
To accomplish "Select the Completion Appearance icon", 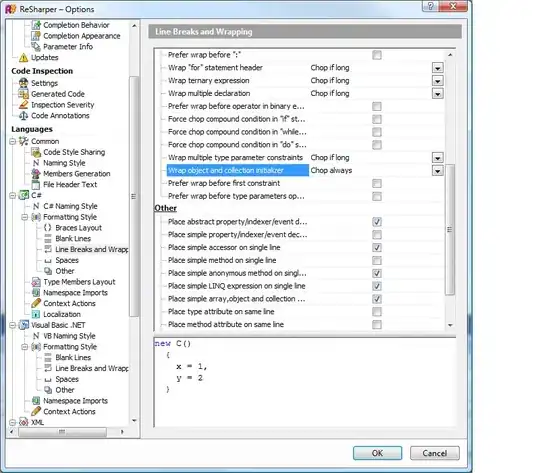I will [36, 36].
